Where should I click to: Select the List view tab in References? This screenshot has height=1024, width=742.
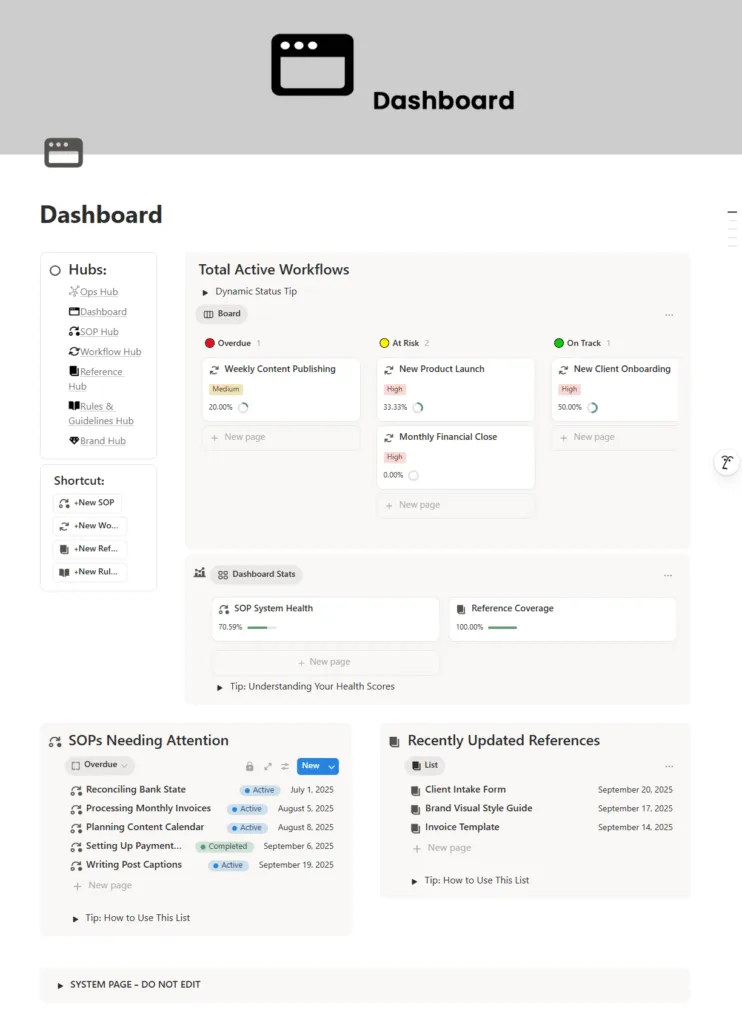click(425, 765)
